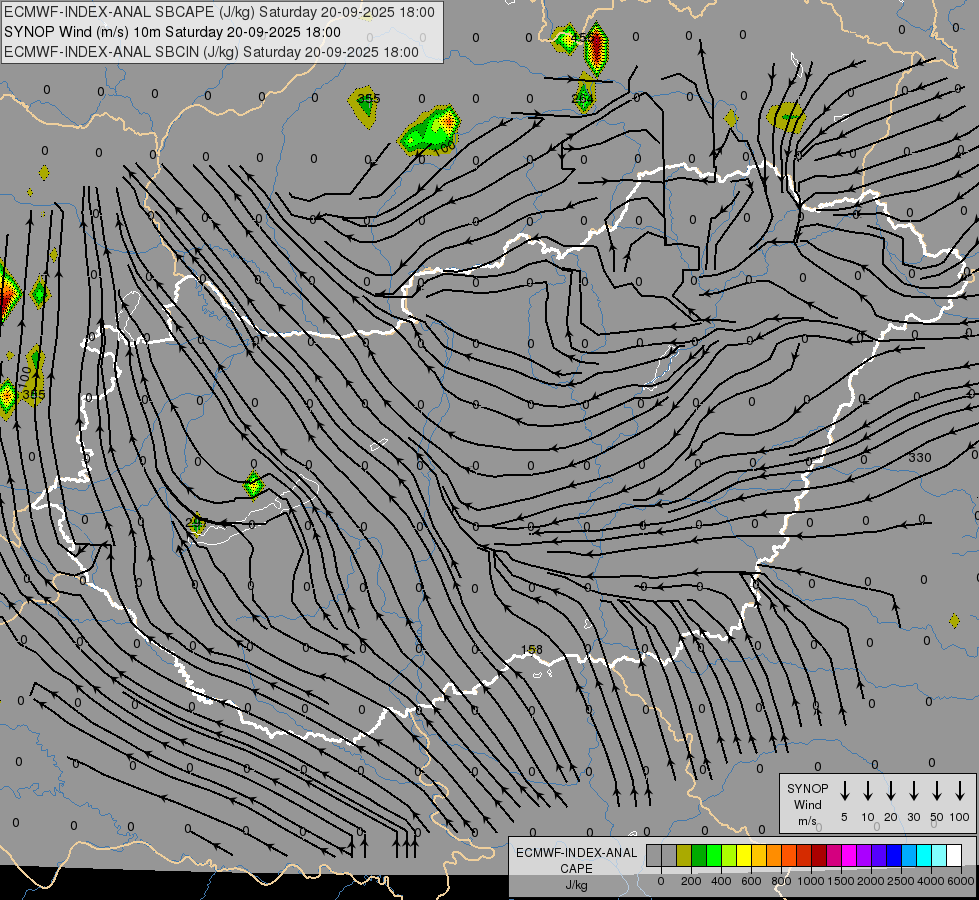Select the pure blue CAPE legend swatch
Viewport: 979px width, 900px height.
[x=893, y=855]
